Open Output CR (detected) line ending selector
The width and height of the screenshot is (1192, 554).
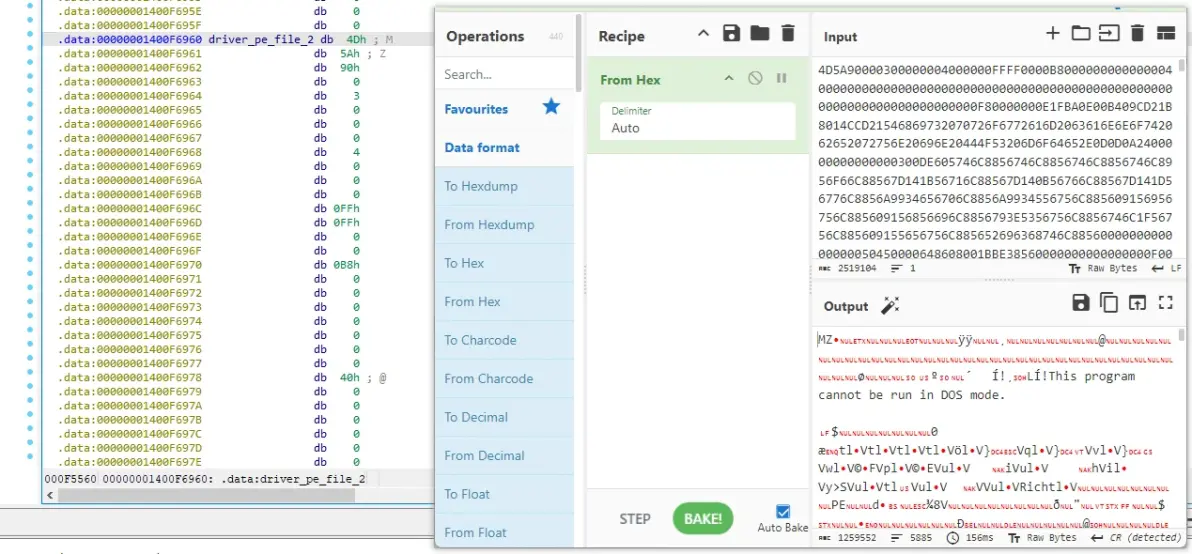click(x=1137, y=537)
